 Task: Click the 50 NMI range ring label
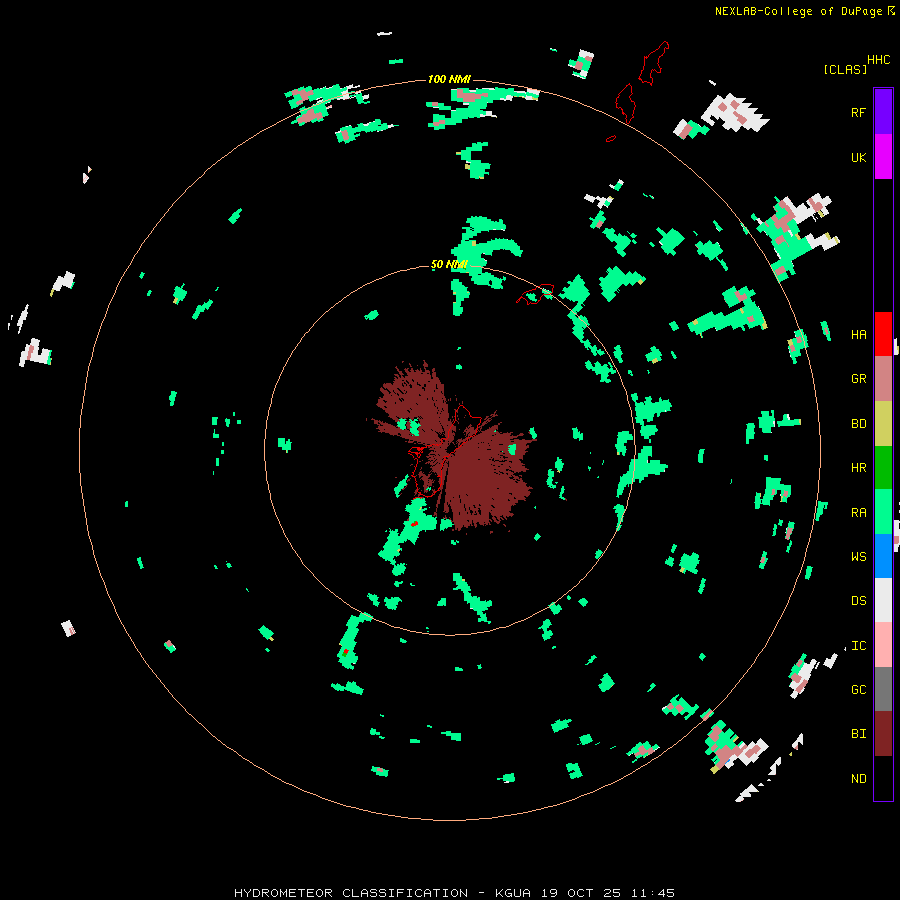(x=449, y=265)
